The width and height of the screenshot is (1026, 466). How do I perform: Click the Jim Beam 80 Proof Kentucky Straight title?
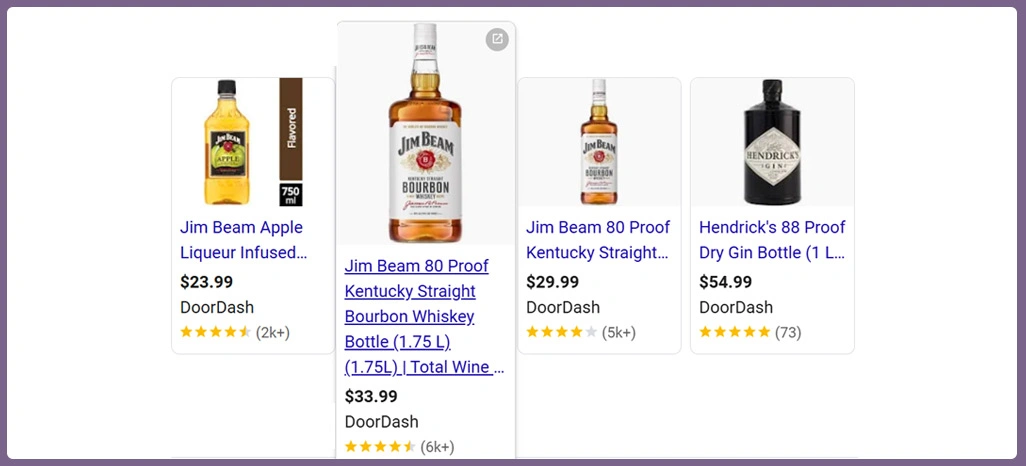598,240
